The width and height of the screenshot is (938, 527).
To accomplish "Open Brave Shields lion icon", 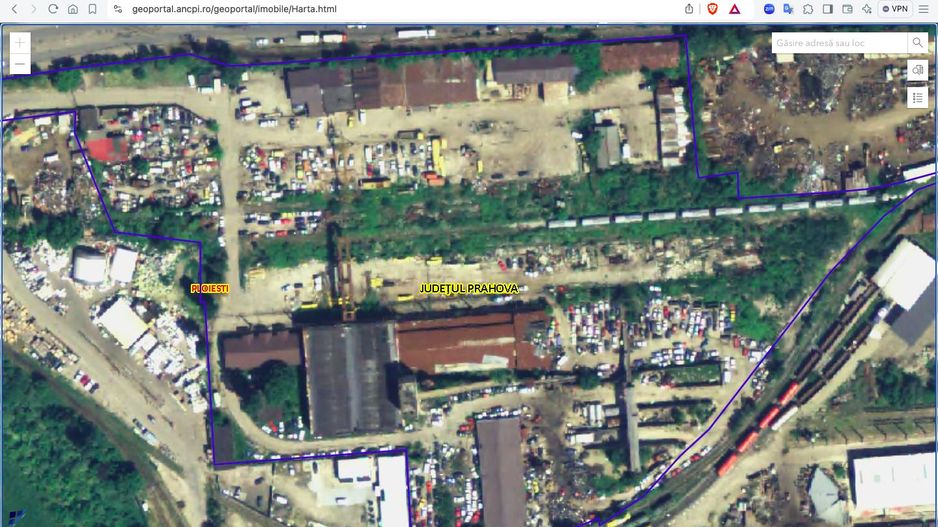I will tap(712, 9).
